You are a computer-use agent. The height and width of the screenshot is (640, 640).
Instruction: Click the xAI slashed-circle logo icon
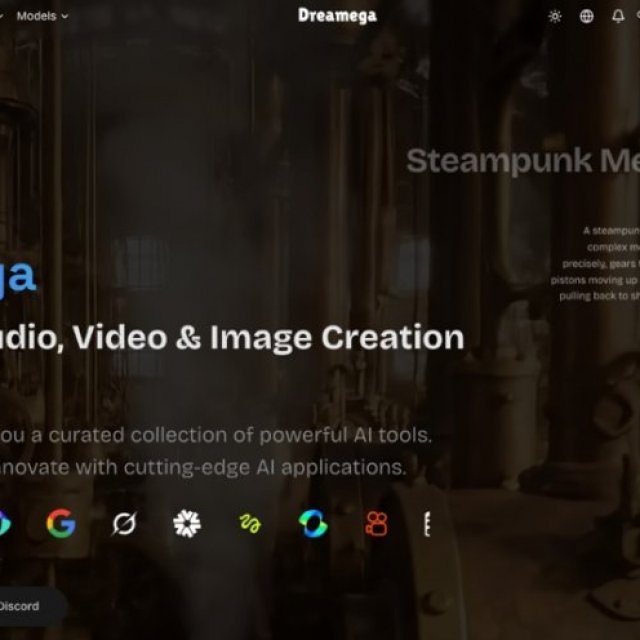124,523
